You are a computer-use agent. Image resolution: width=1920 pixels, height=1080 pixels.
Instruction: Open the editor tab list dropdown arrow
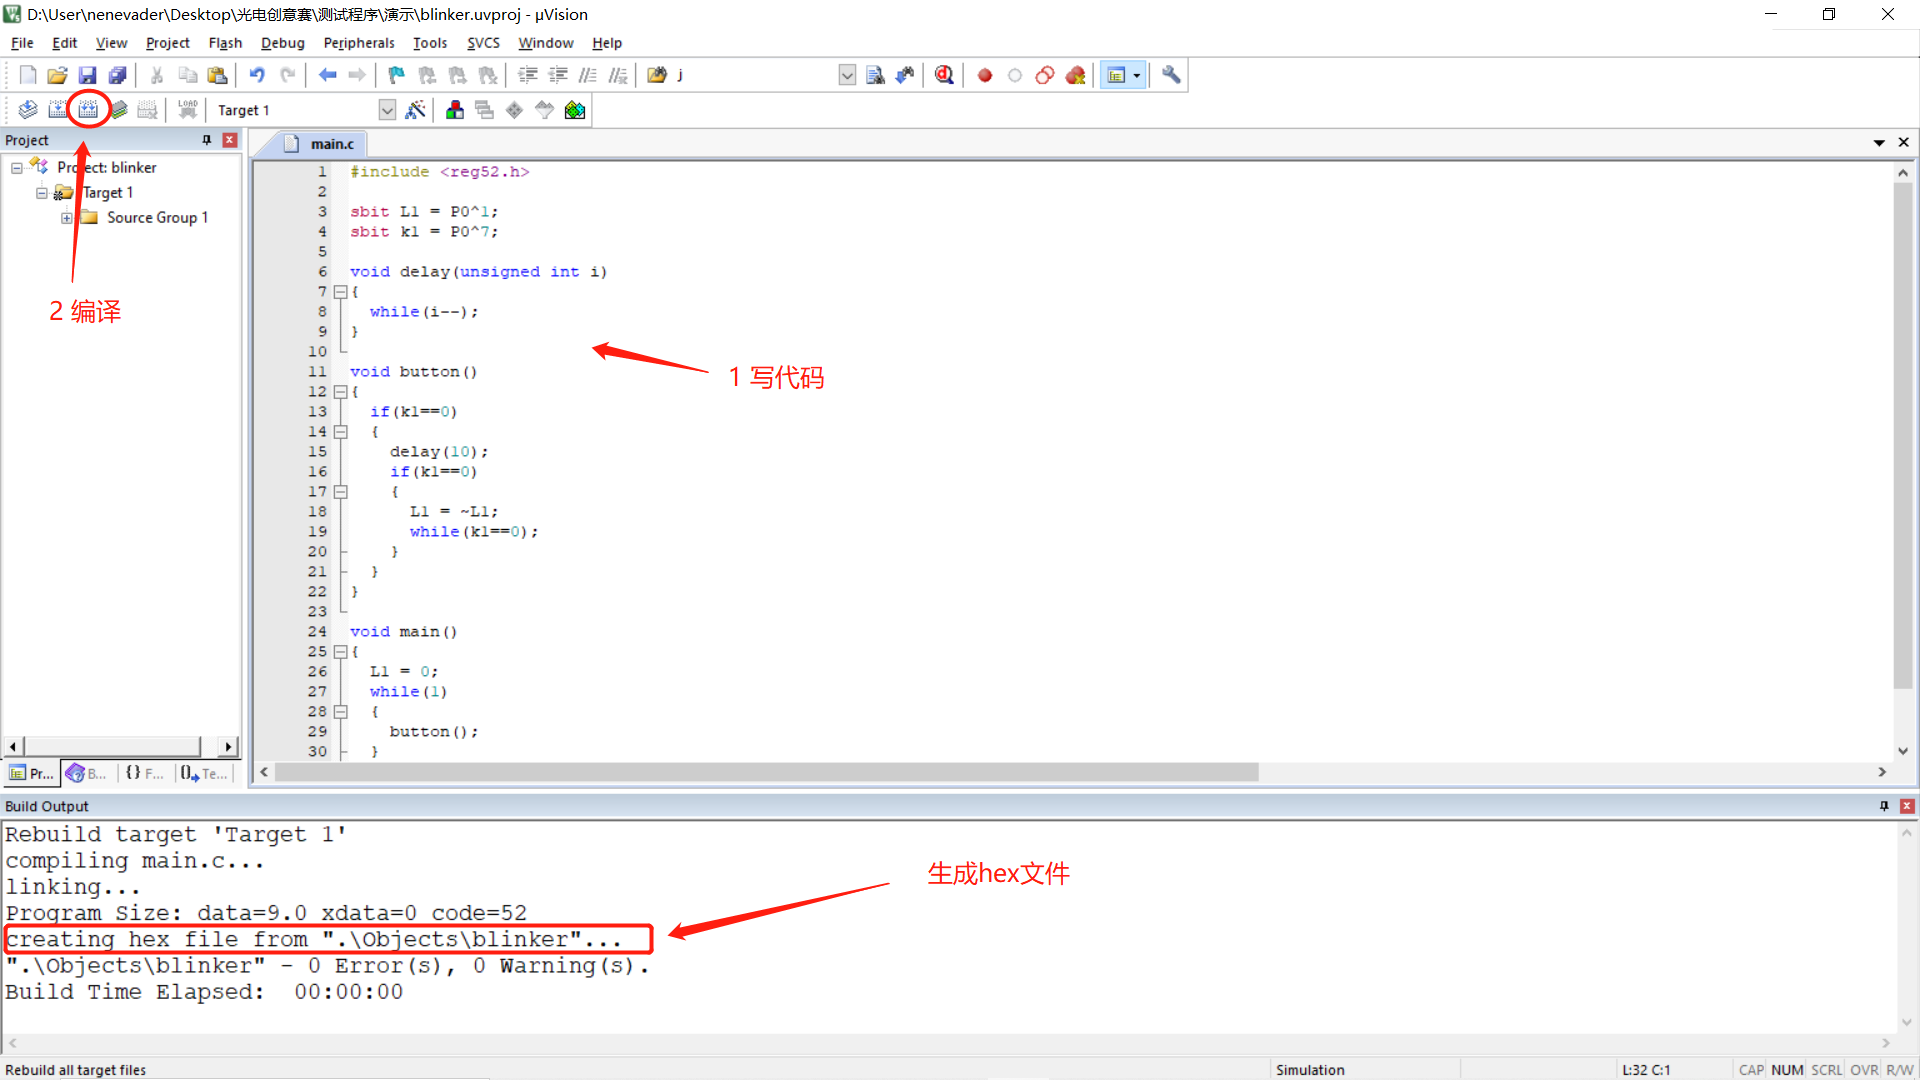1879,143
